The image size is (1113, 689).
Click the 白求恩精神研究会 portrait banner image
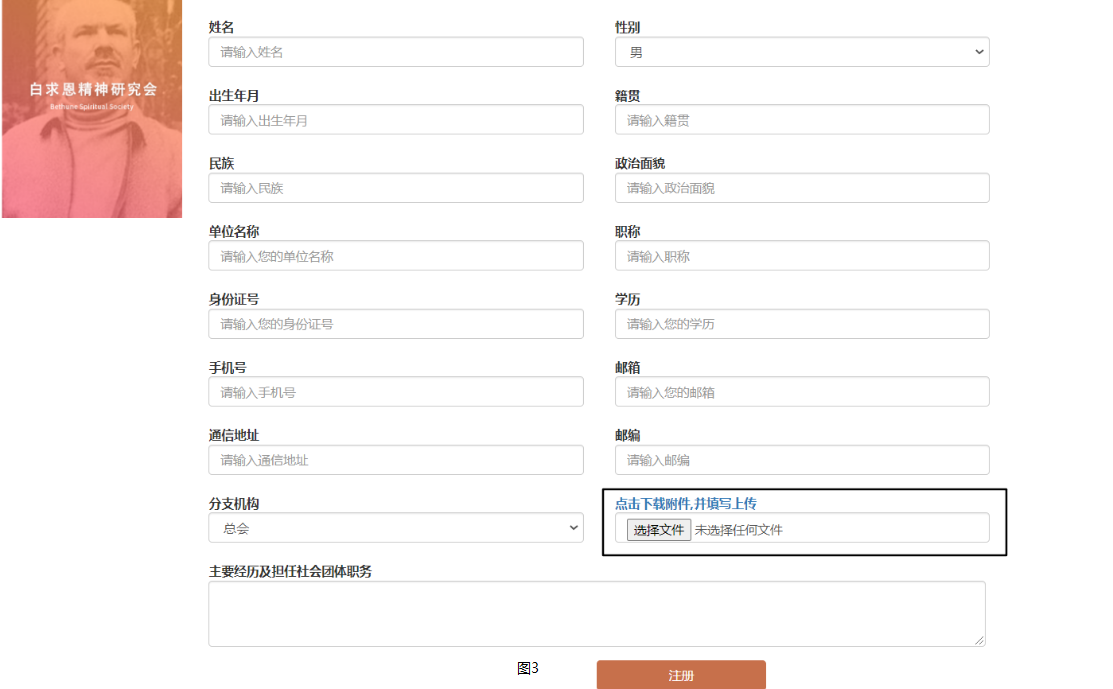click(x=92, y=108)
